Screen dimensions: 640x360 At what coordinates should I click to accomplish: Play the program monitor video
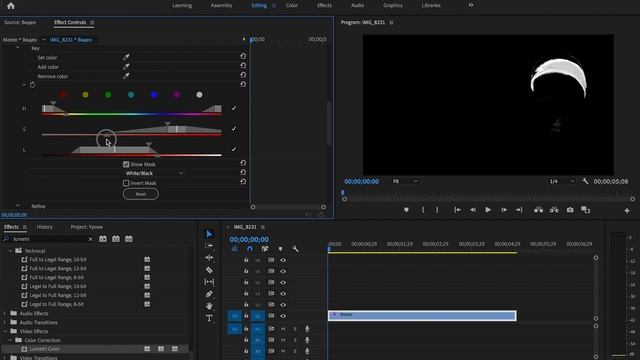[488, 210]
